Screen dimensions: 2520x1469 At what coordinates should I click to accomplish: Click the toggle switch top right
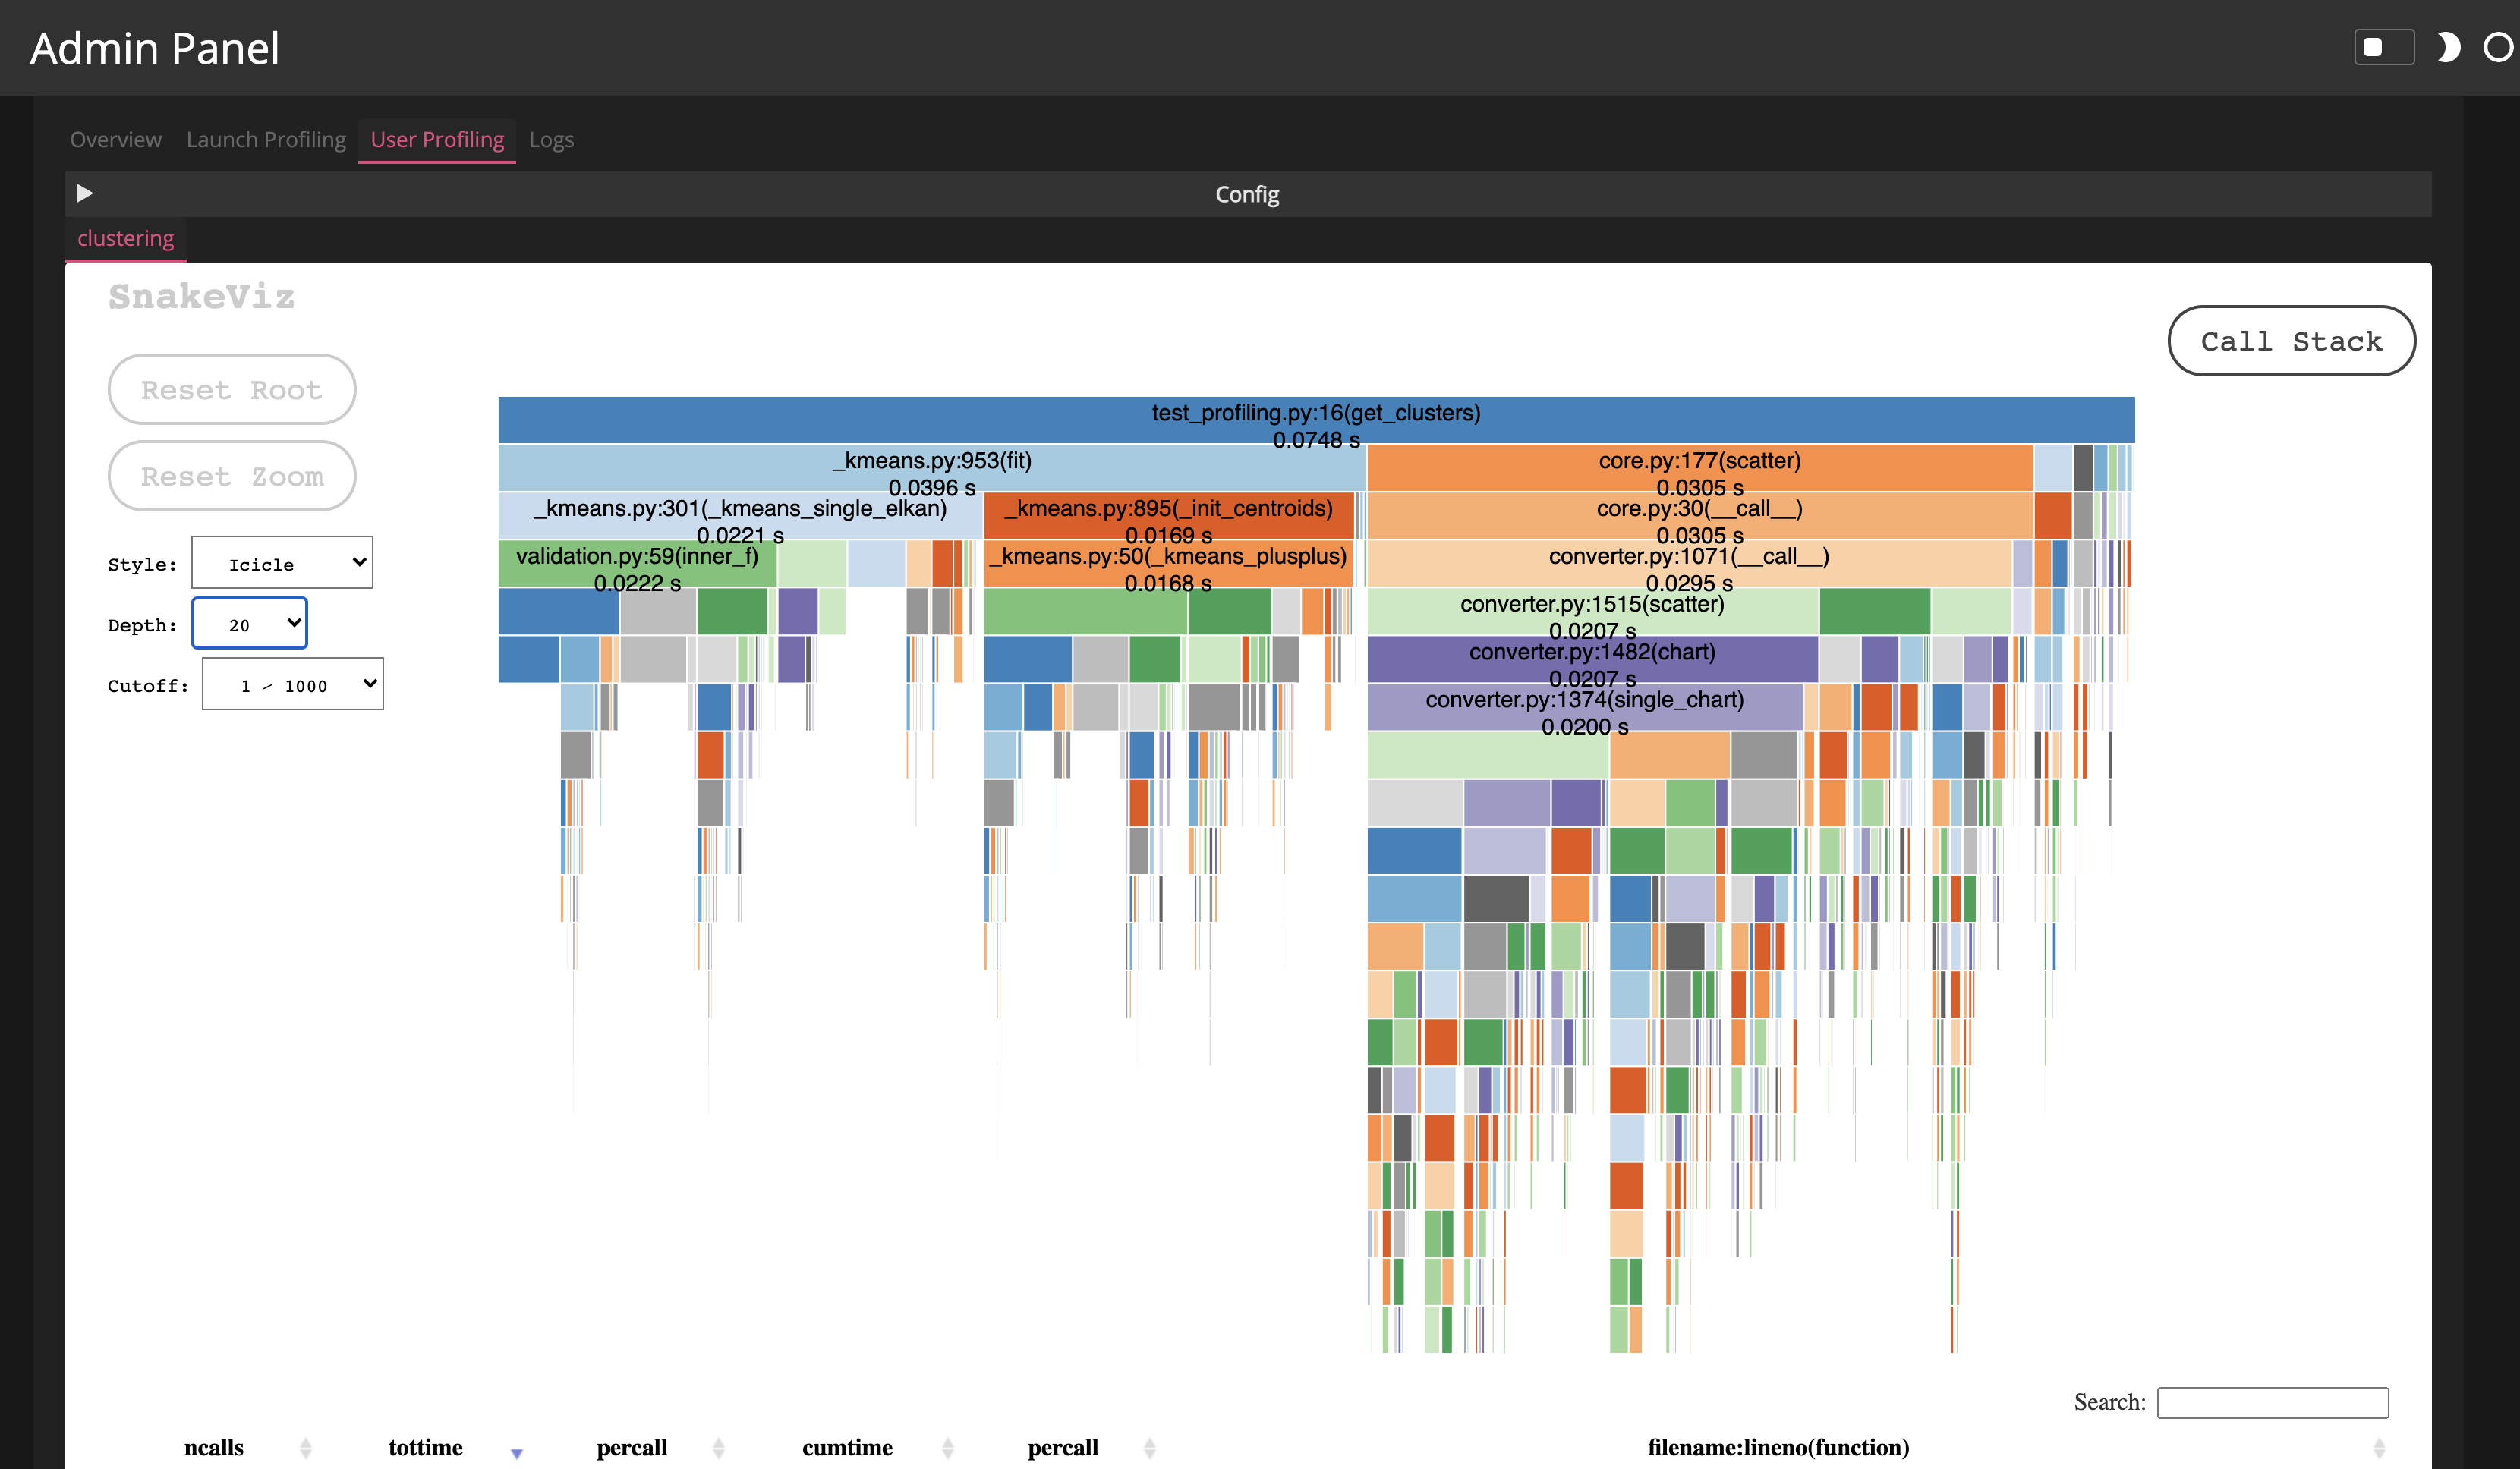[x=2382, y=47]
